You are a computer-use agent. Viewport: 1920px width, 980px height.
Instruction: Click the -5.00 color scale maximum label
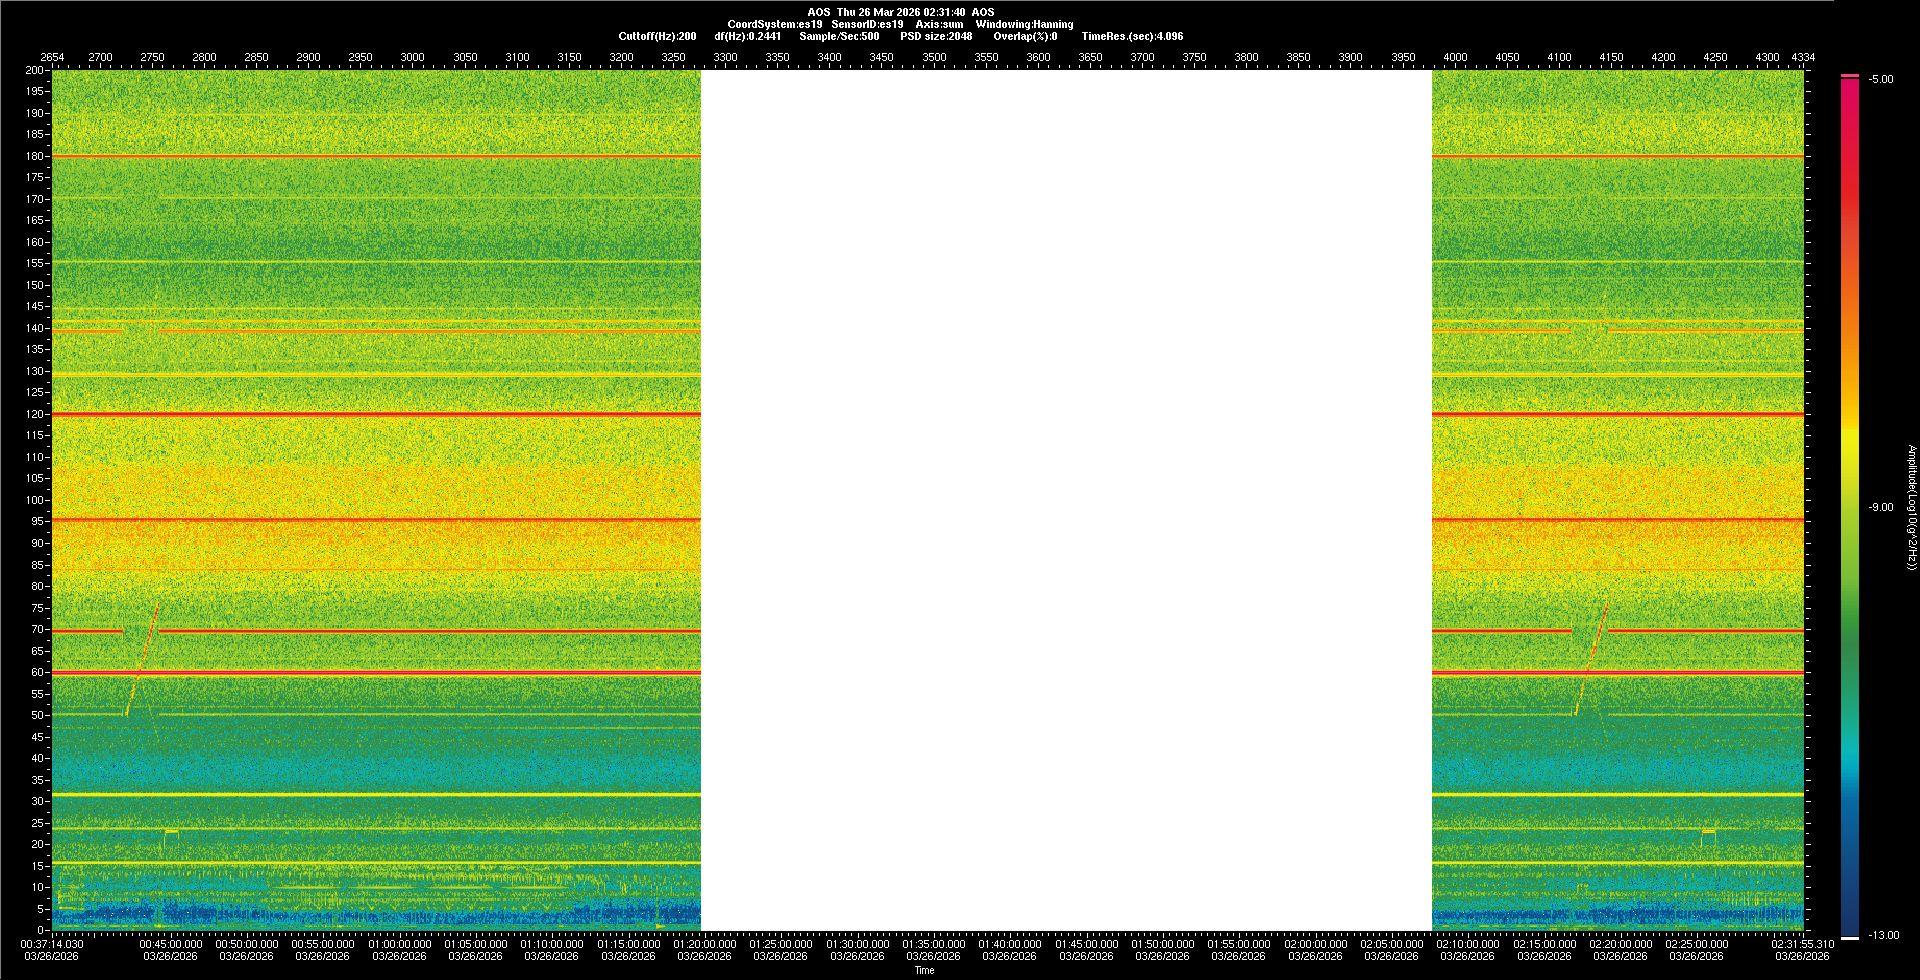[1881, 80]
